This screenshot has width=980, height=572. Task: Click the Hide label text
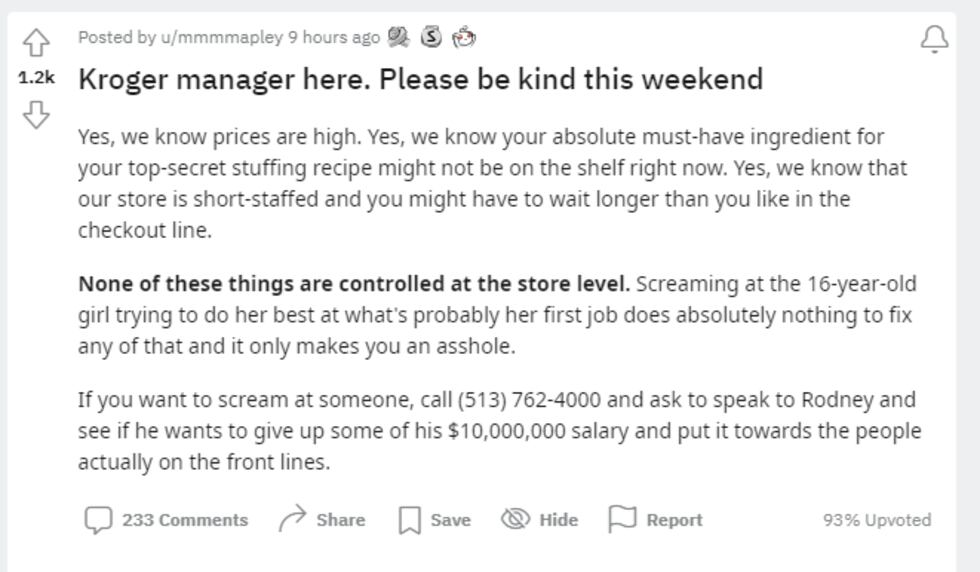click(559, 519)
